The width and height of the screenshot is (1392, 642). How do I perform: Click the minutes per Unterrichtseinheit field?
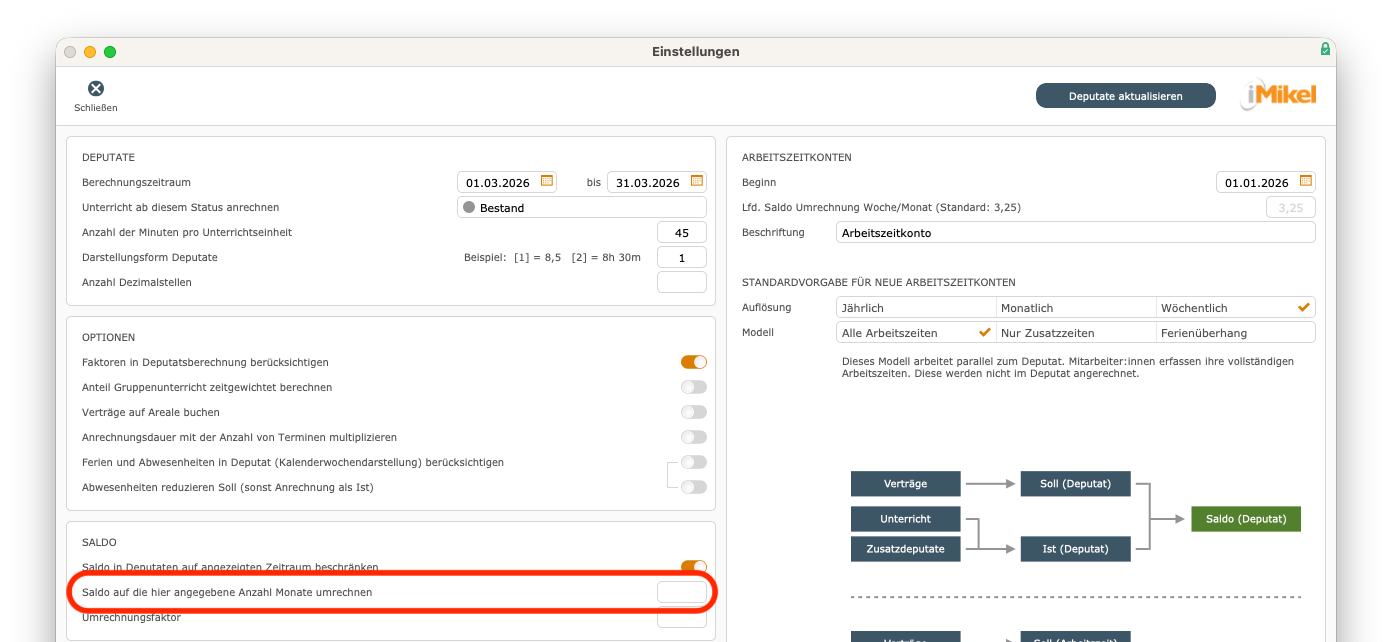click(681, 232)
